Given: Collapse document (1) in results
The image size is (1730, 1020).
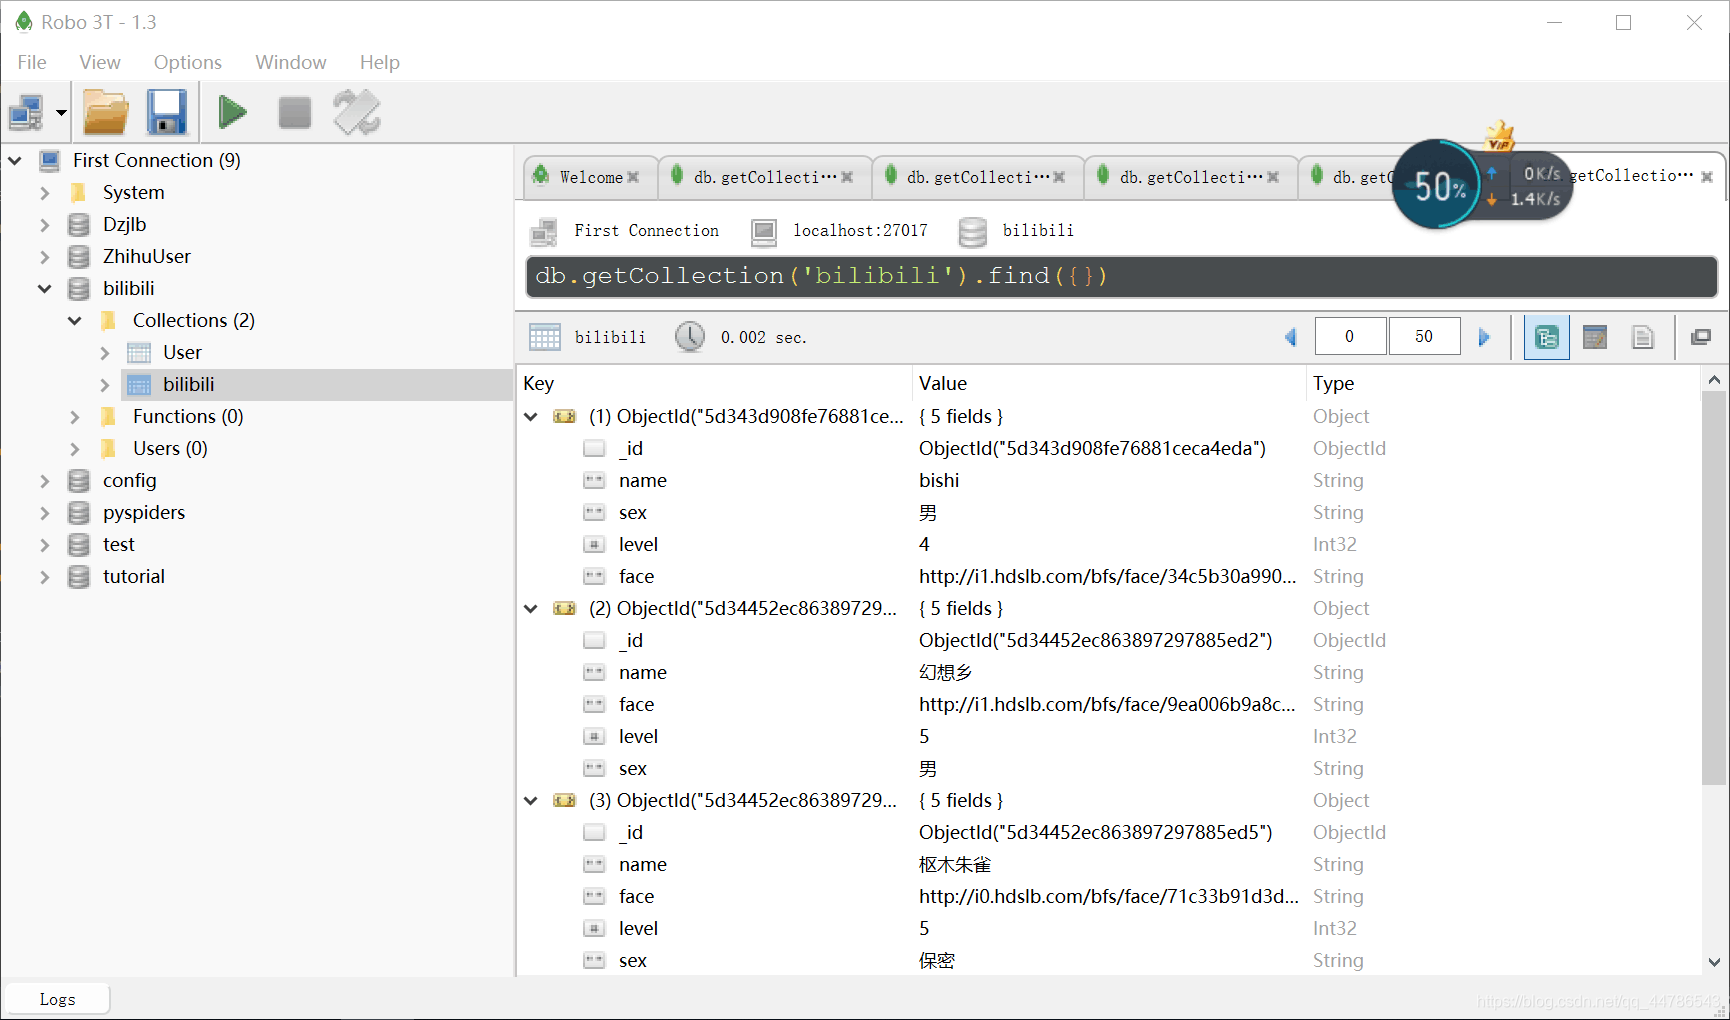Looking at the screenshot, I should pos(531,416).
